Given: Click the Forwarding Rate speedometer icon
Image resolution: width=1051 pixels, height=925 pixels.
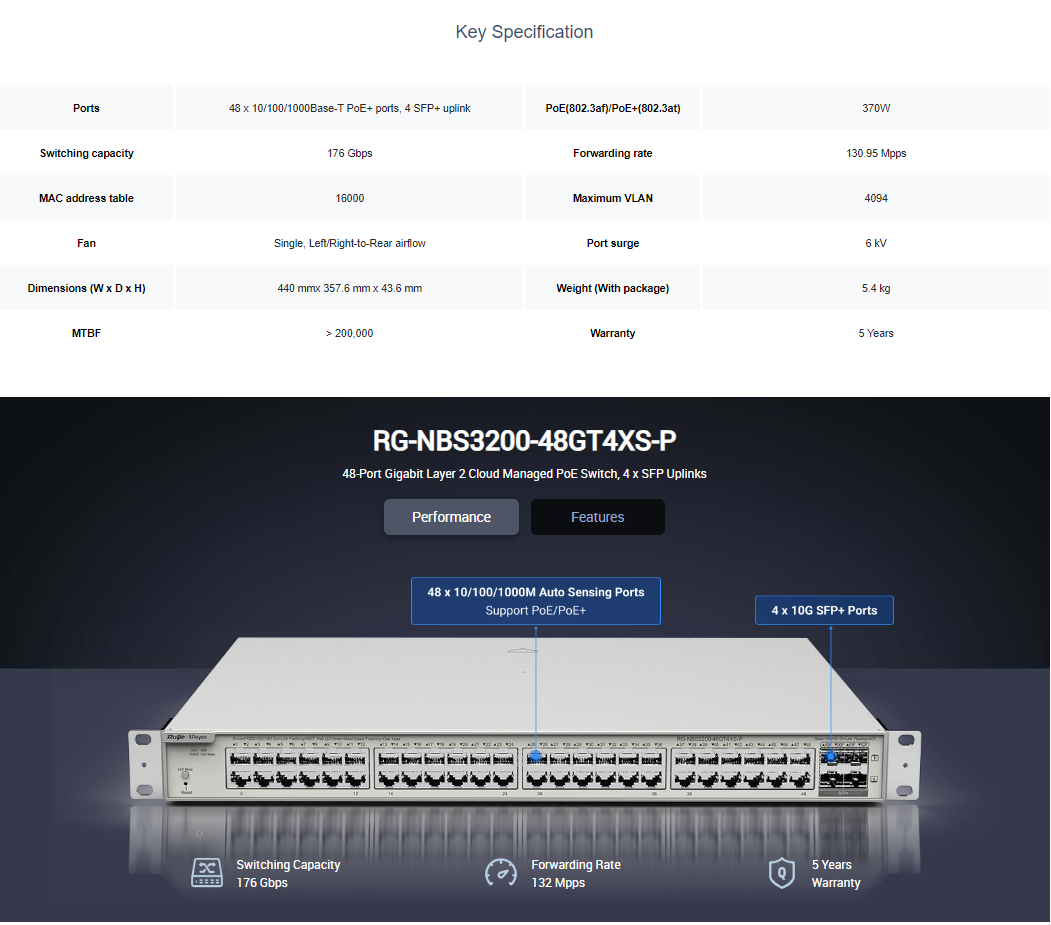Looking at the screenshot, I should (500, 873).
